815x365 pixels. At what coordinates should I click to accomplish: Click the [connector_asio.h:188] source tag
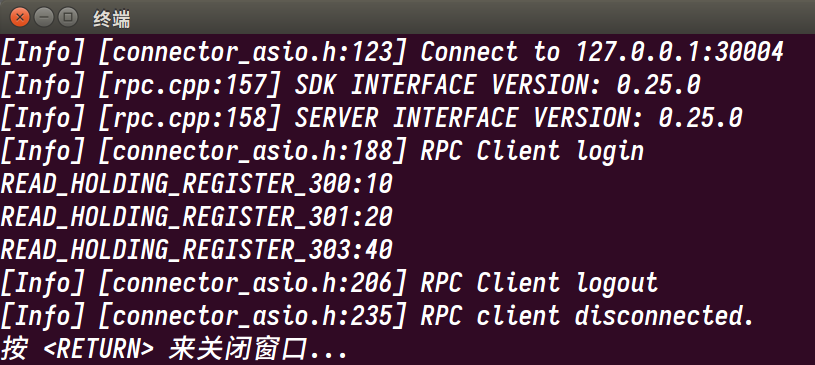[x=252, y=152]
